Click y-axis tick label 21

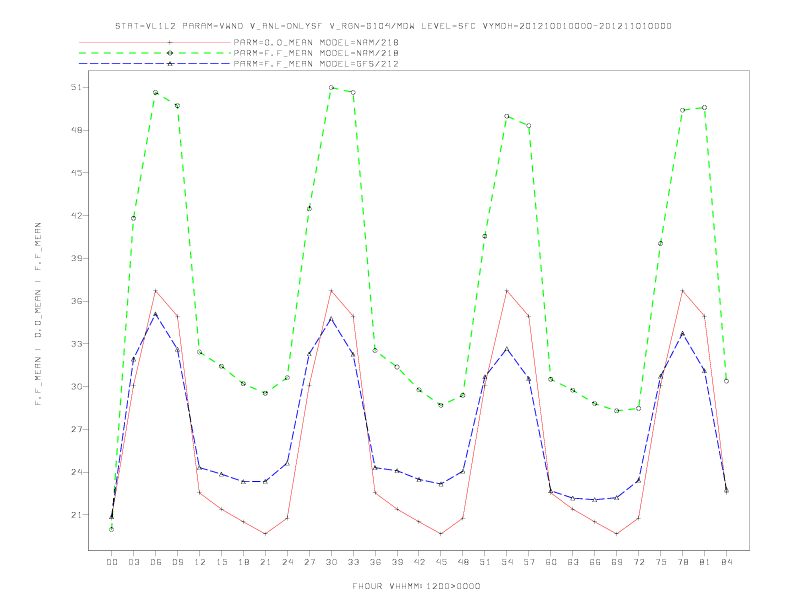point(76,515)
